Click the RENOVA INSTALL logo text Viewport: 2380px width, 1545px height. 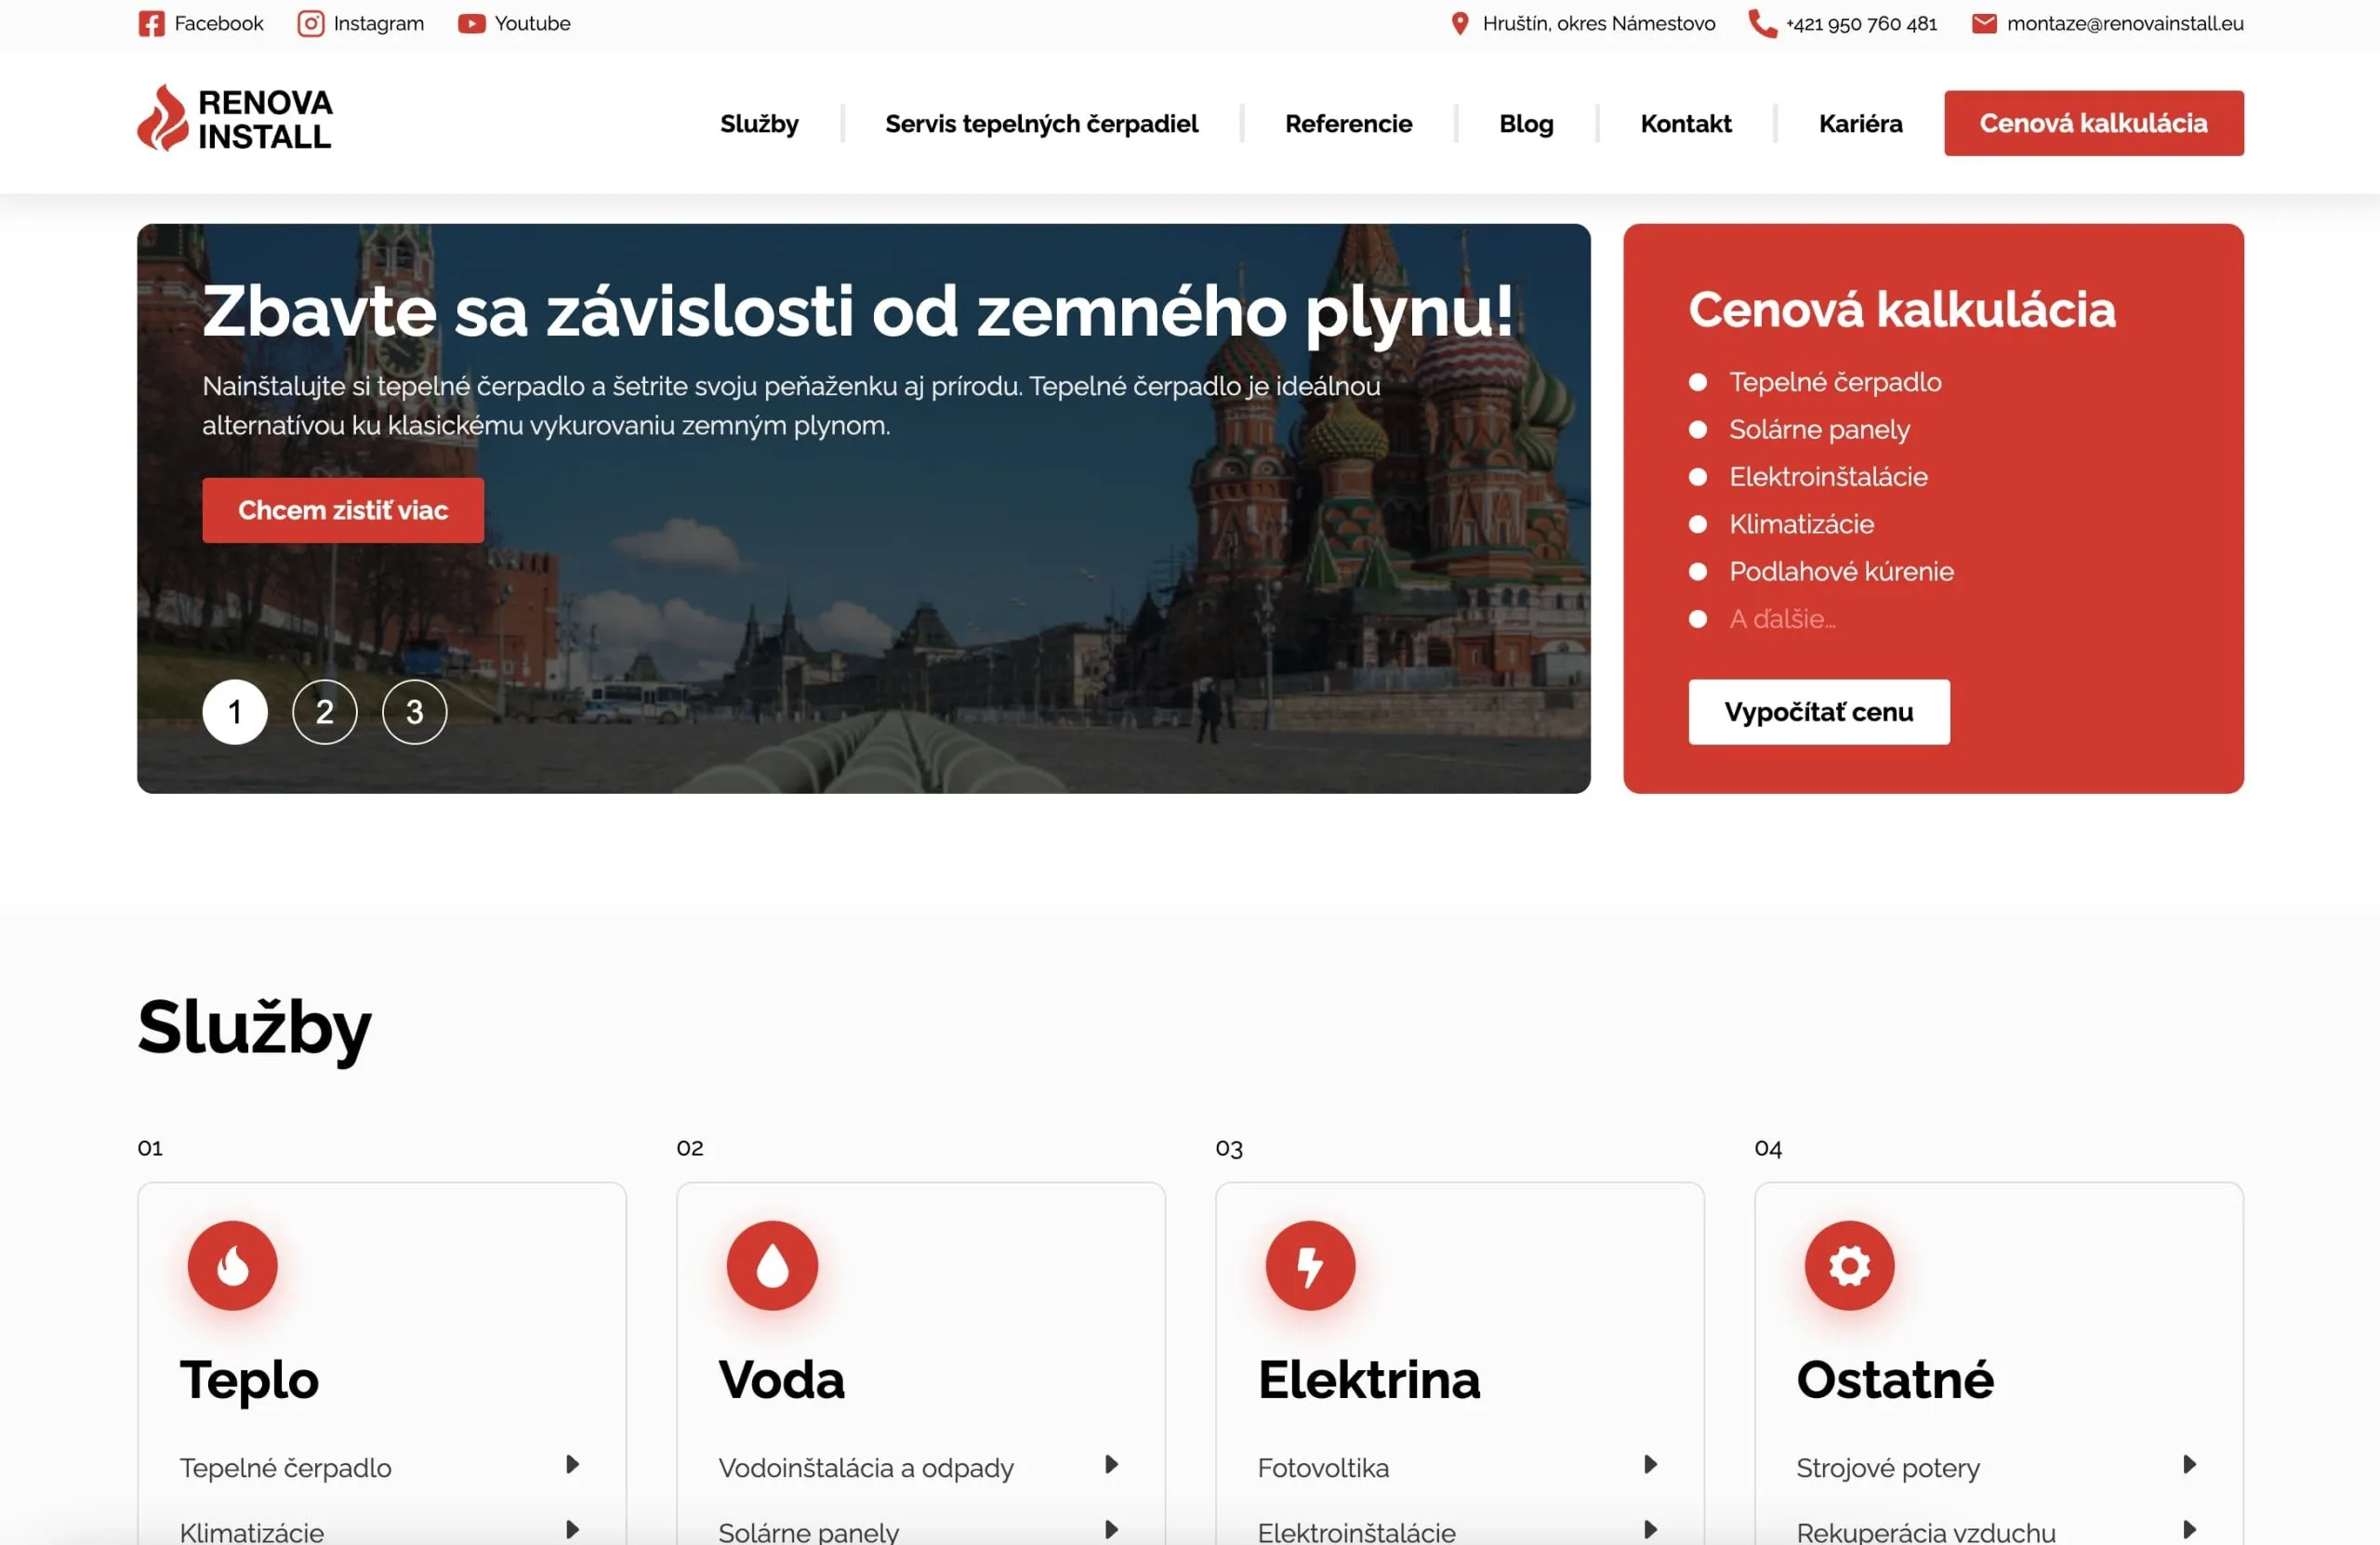pos(265,119)
